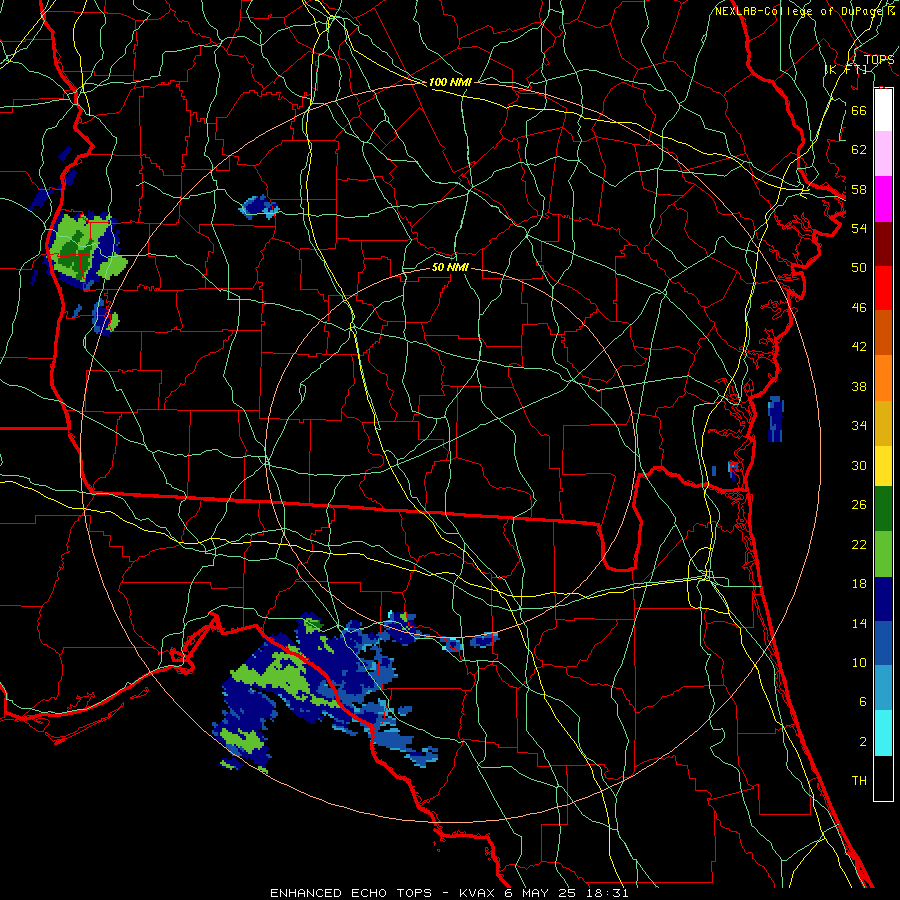Click the "100 NMI" range ring label

(450, 82)
